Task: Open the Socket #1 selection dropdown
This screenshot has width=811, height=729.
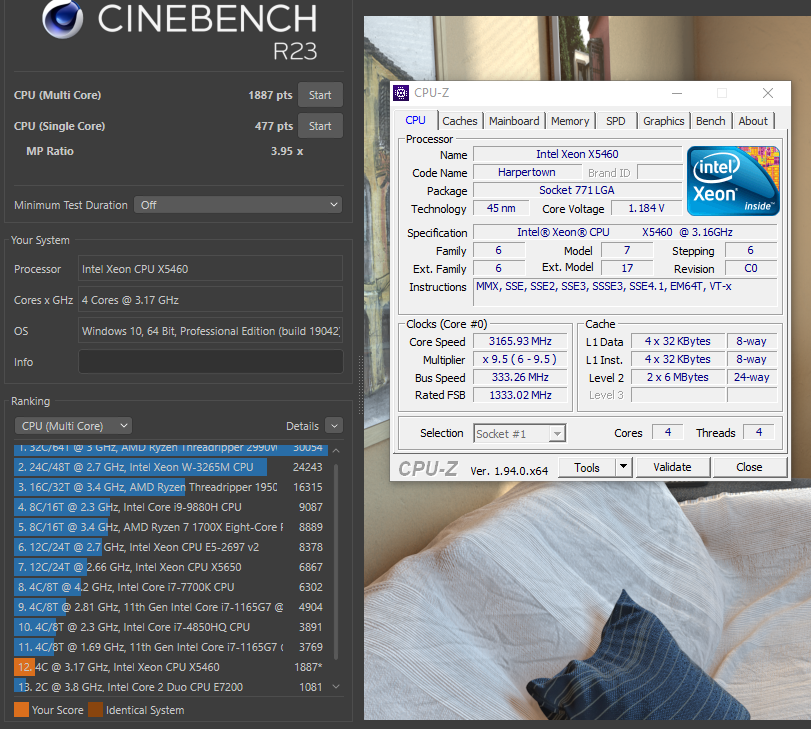Action: [520, 434]
